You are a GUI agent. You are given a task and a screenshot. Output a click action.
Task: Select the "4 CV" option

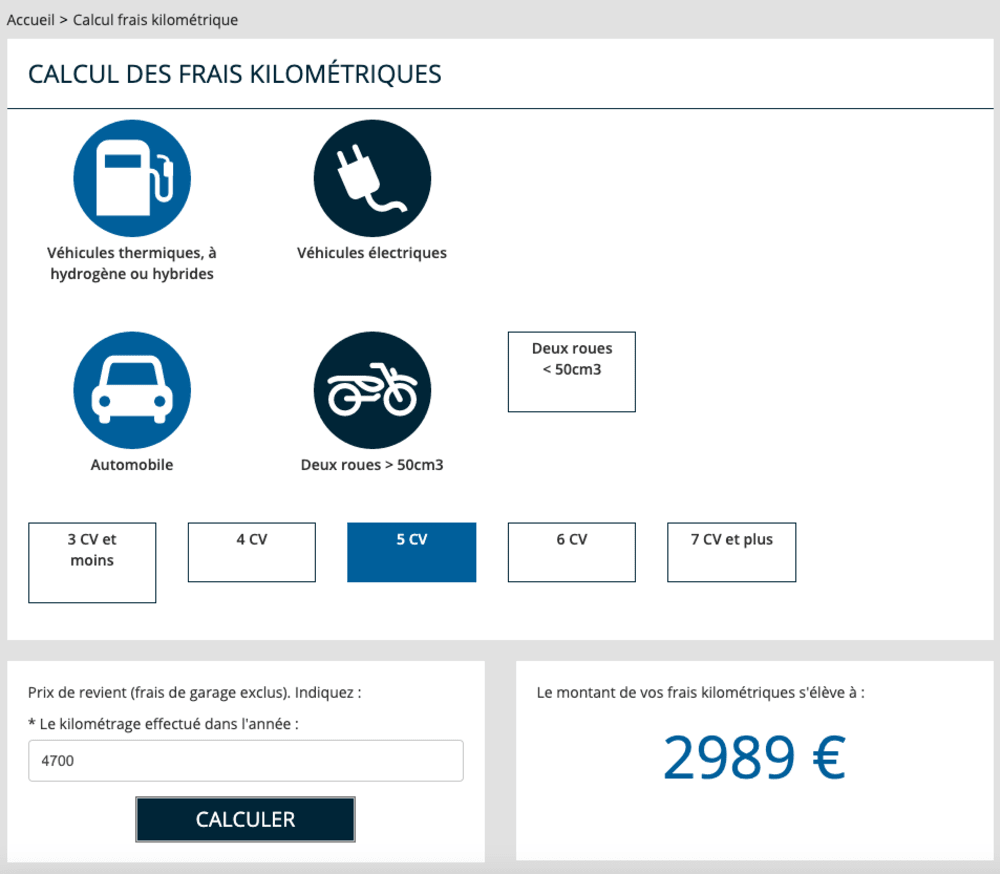[251, 552]
